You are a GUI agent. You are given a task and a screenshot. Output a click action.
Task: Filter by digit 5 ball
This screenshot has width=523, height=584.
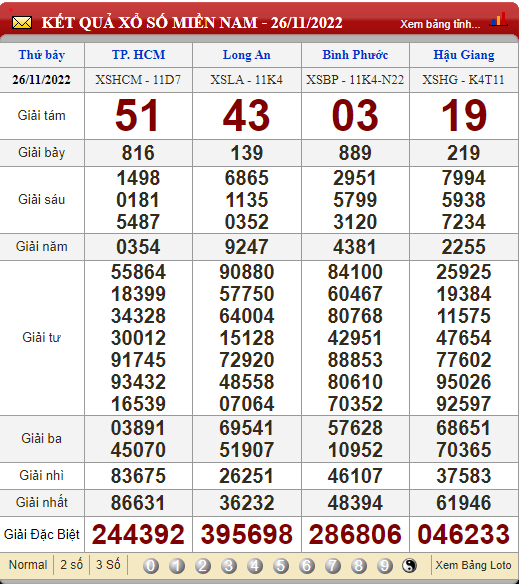tap(281, 566)
